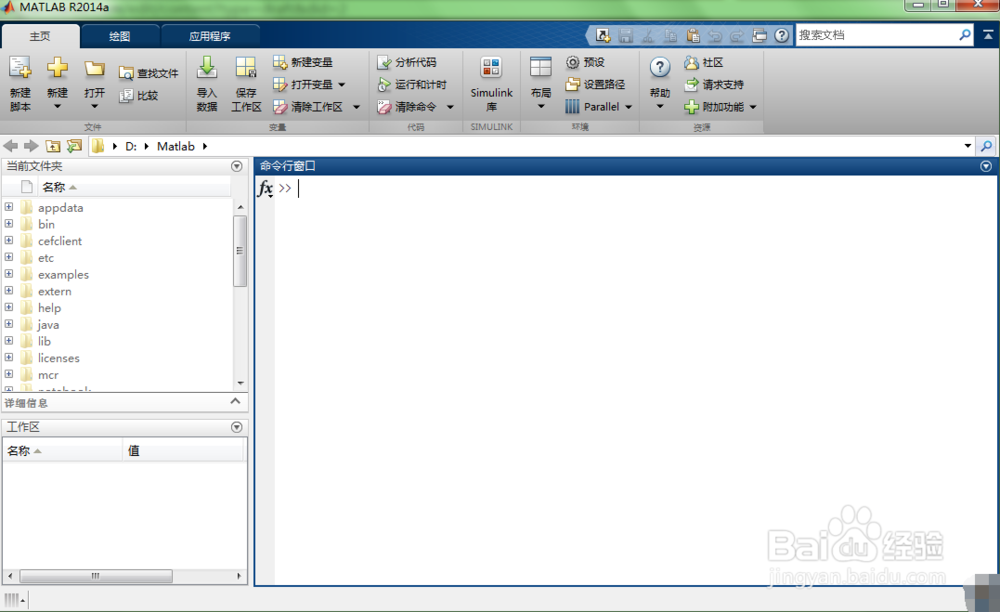The image size is (1000, 612).
Task: Click the 新建脚本 (New Script) icon
Action: point(20,68)
